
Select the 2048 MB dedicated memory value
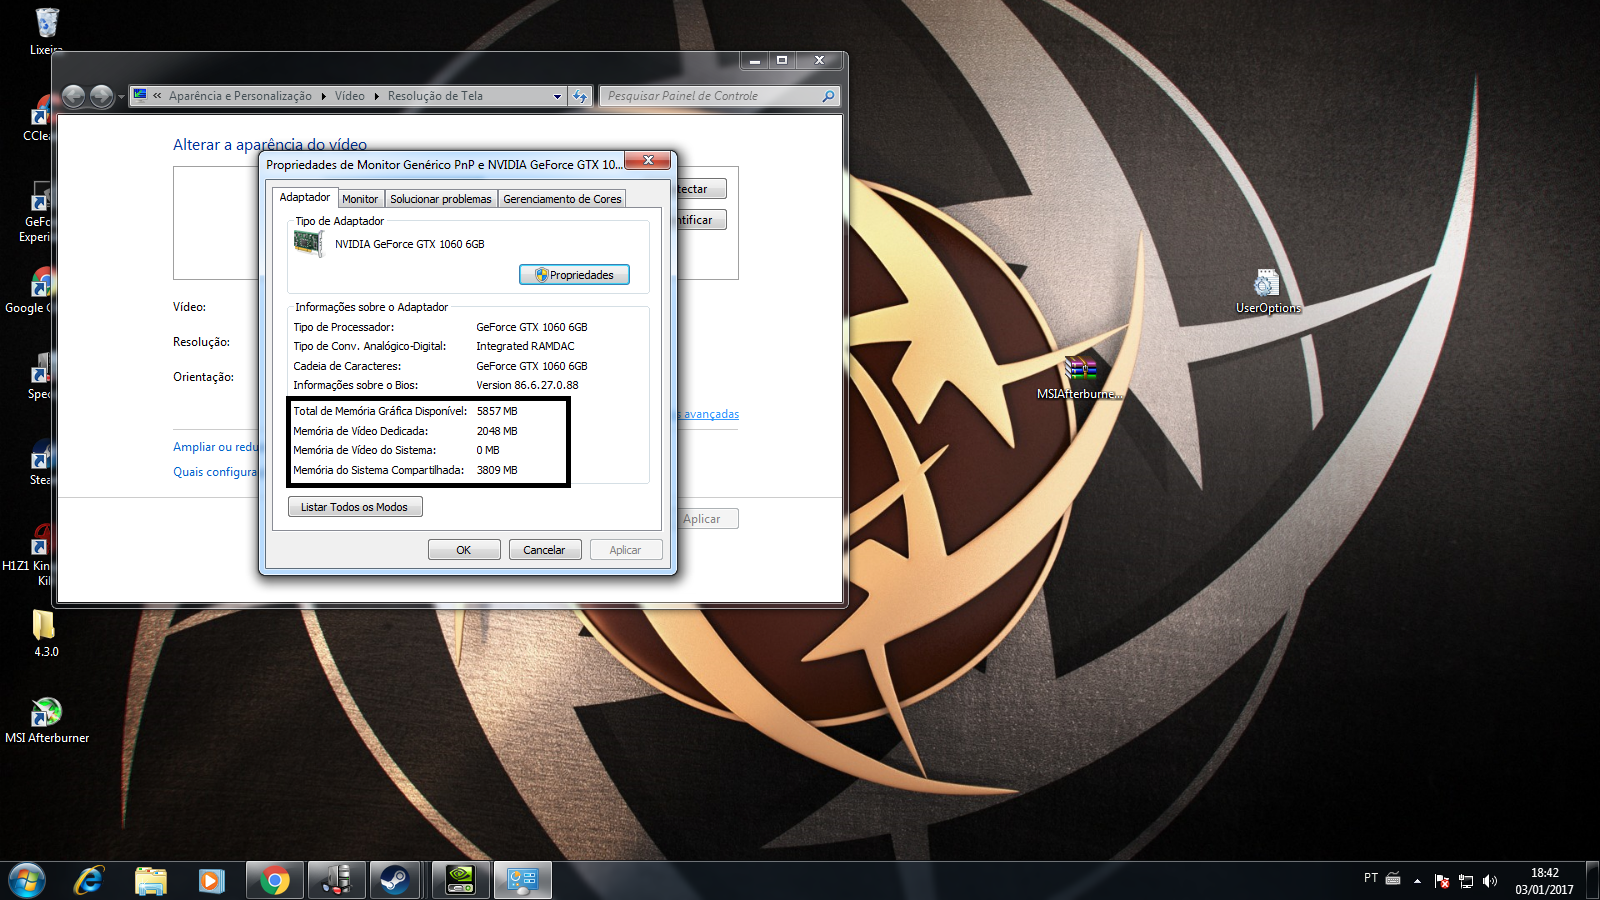[x=497, y=431]
